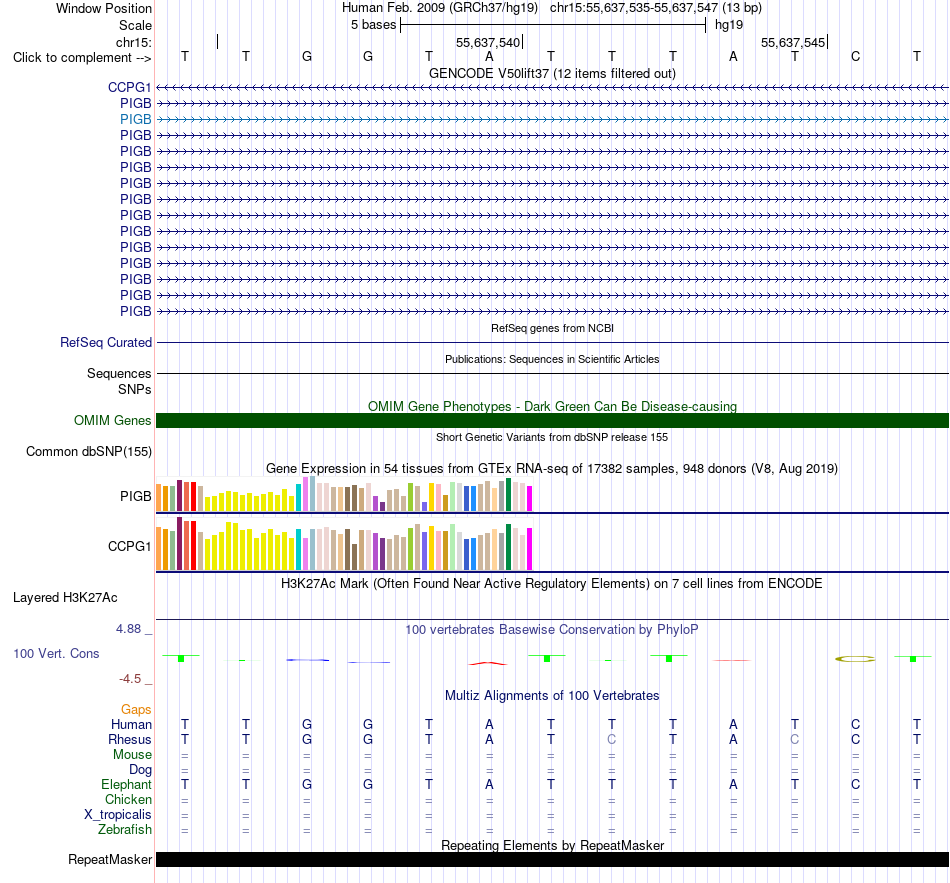Click 'Publications: Sequences in Scientific Articles' title
The image size is (950, 883).
[552, 359]
